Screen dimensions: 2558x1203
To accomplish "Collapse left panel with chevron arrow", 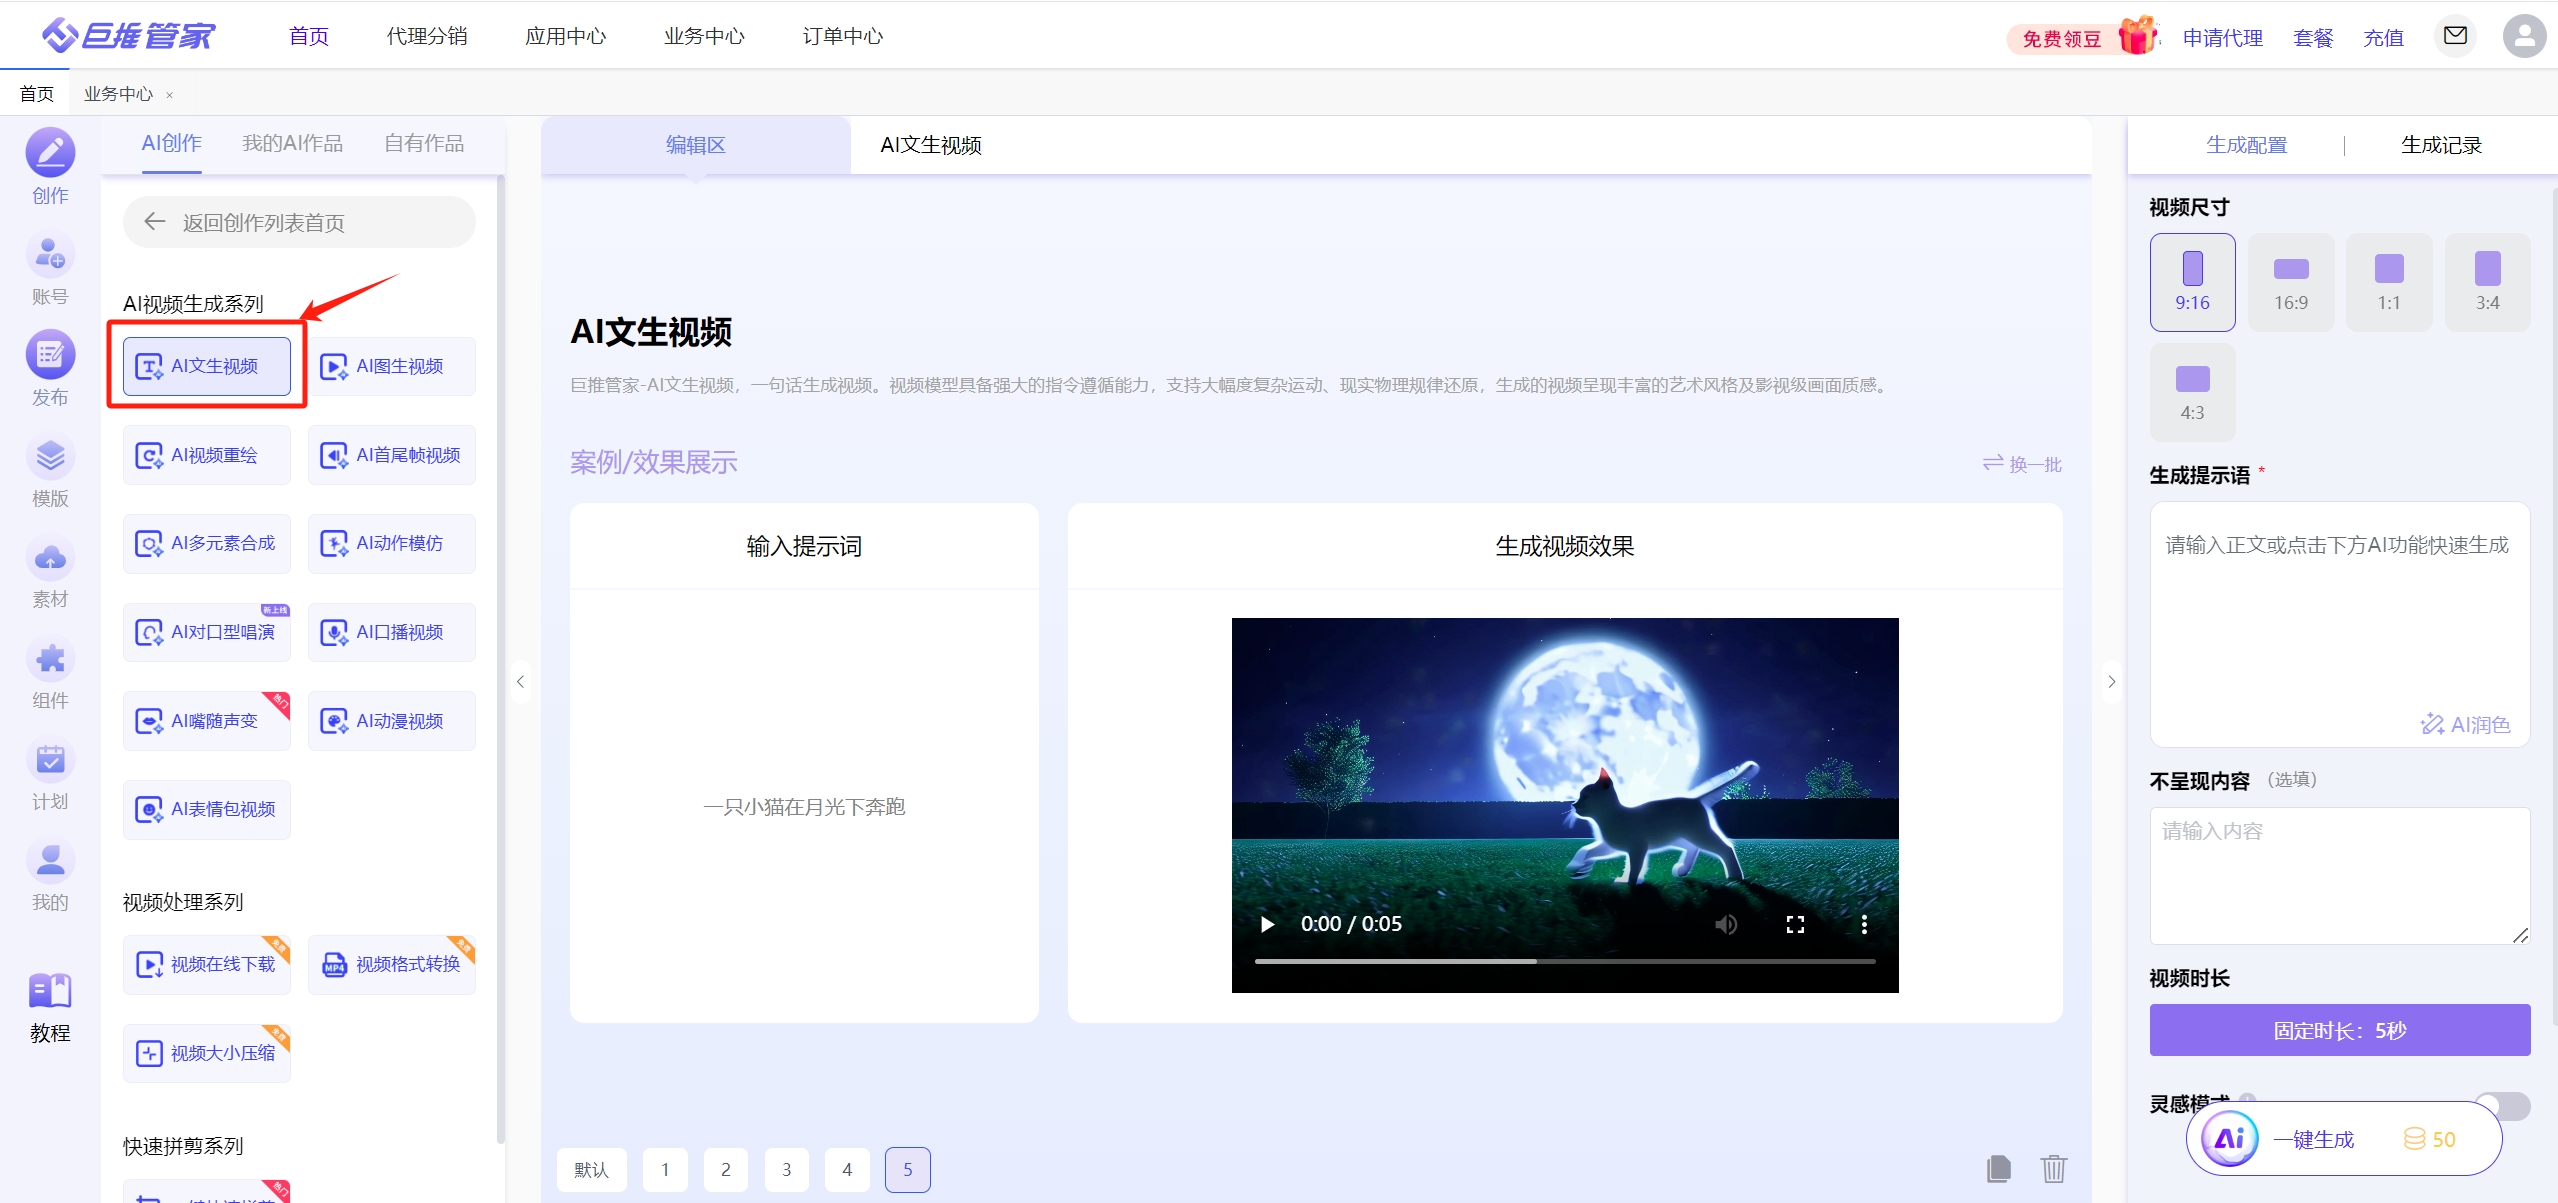I will click(520, 682).
